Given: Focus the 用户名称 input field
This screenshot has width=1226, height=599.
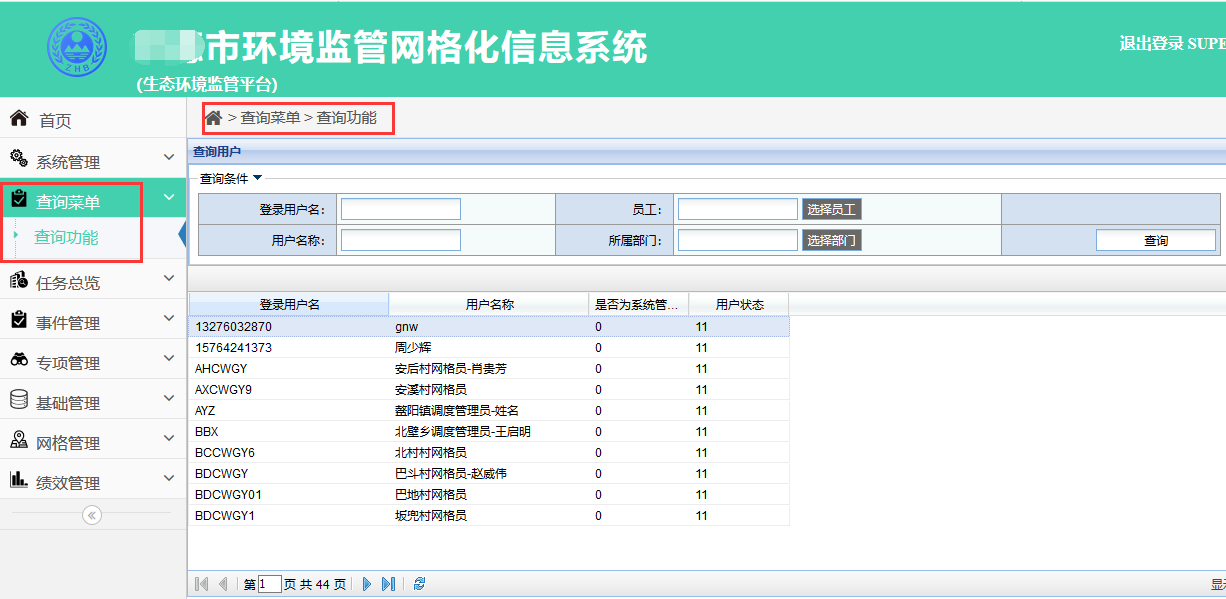Looking at the screenshot, I should click(x=401, y=240).
